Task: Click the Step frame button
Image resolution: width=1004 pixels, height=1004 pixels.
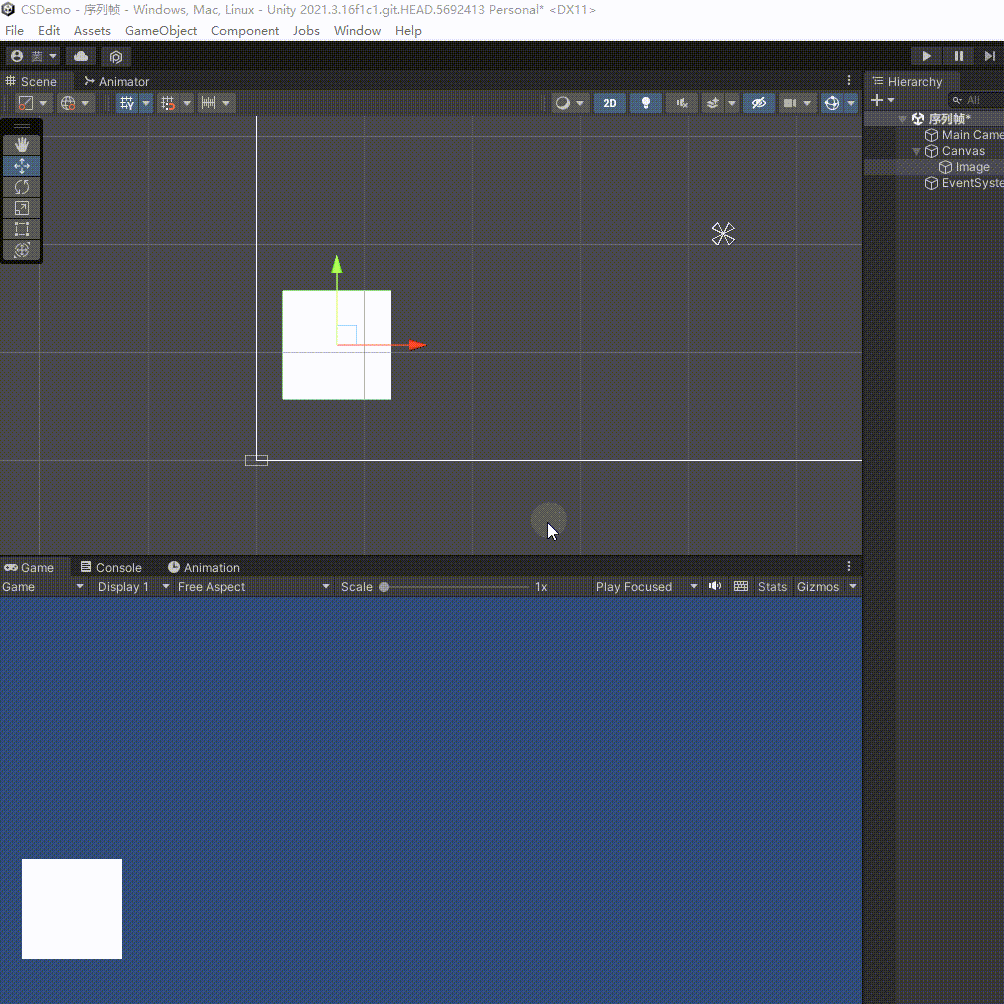Action: pos(989,57)
